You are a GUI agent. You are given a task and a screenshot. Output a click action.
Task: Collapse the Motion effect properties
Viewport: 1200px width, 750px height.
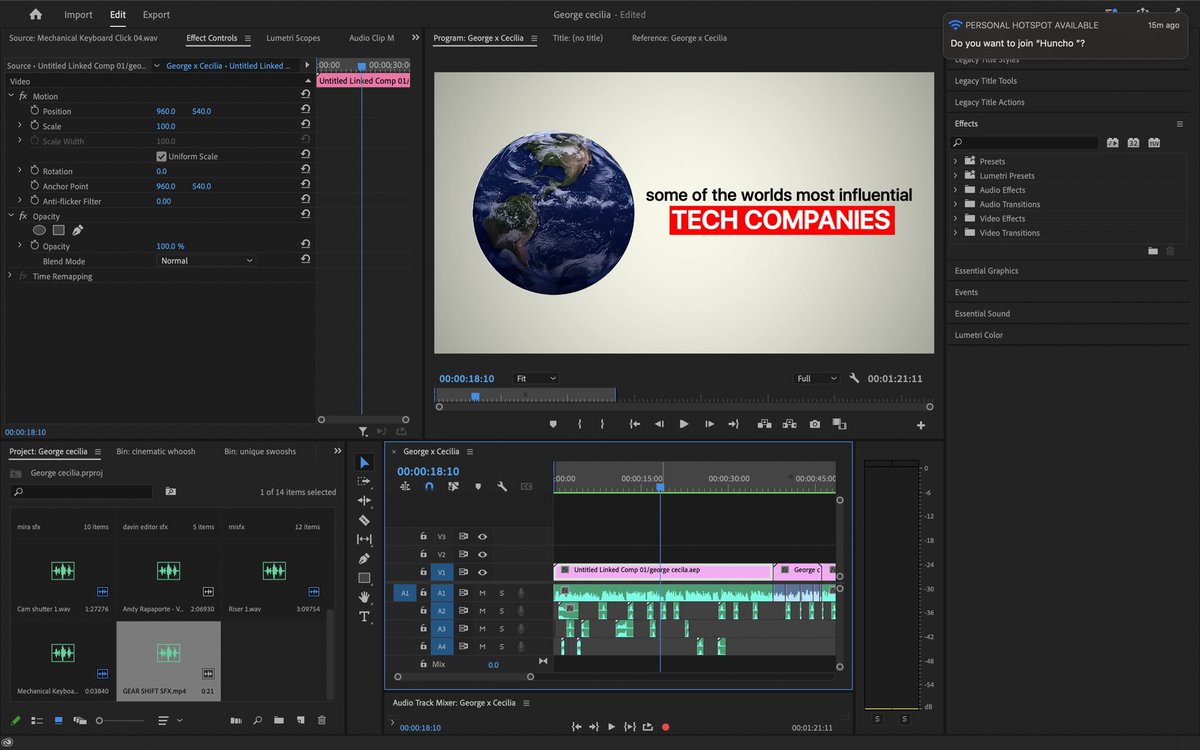point(11,96)
